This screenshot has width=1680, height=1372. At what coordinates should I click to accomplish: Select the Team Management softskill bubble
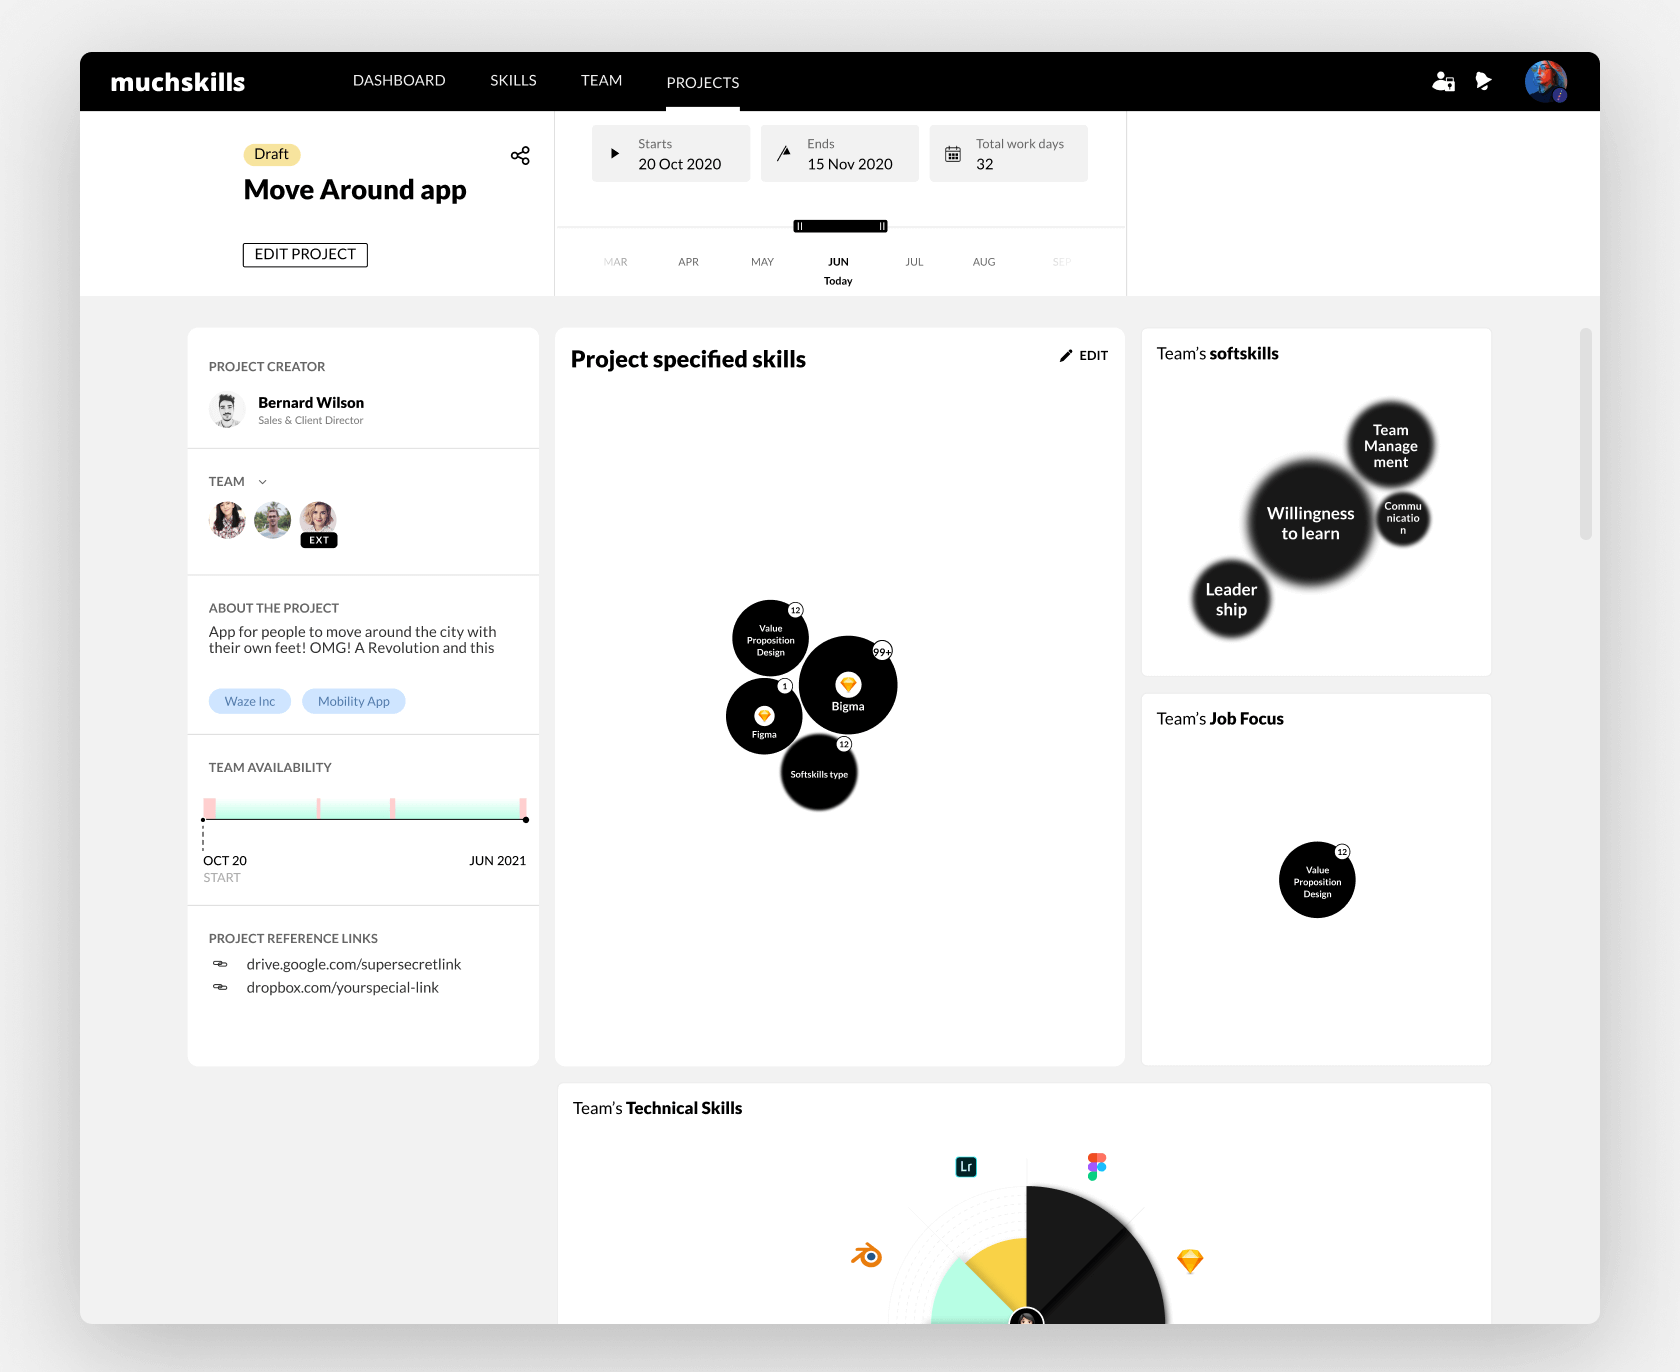(1390, 445)
